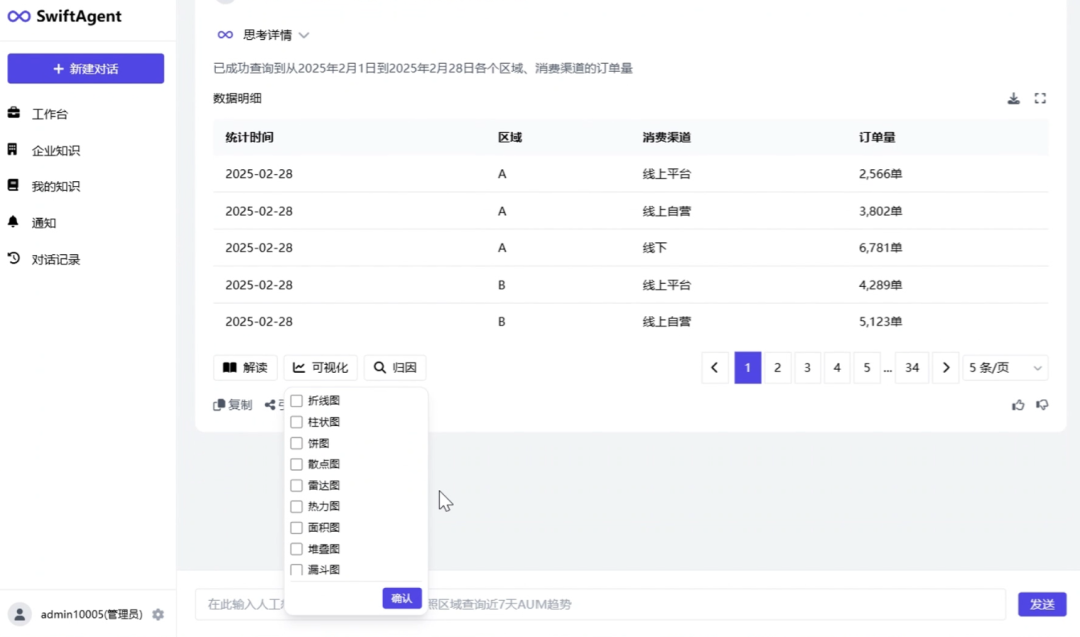Image resolution: width=1080 pixels, height=637 pixels.
Task: Check the 折线图 checkbox
Action: pos(296,401)
